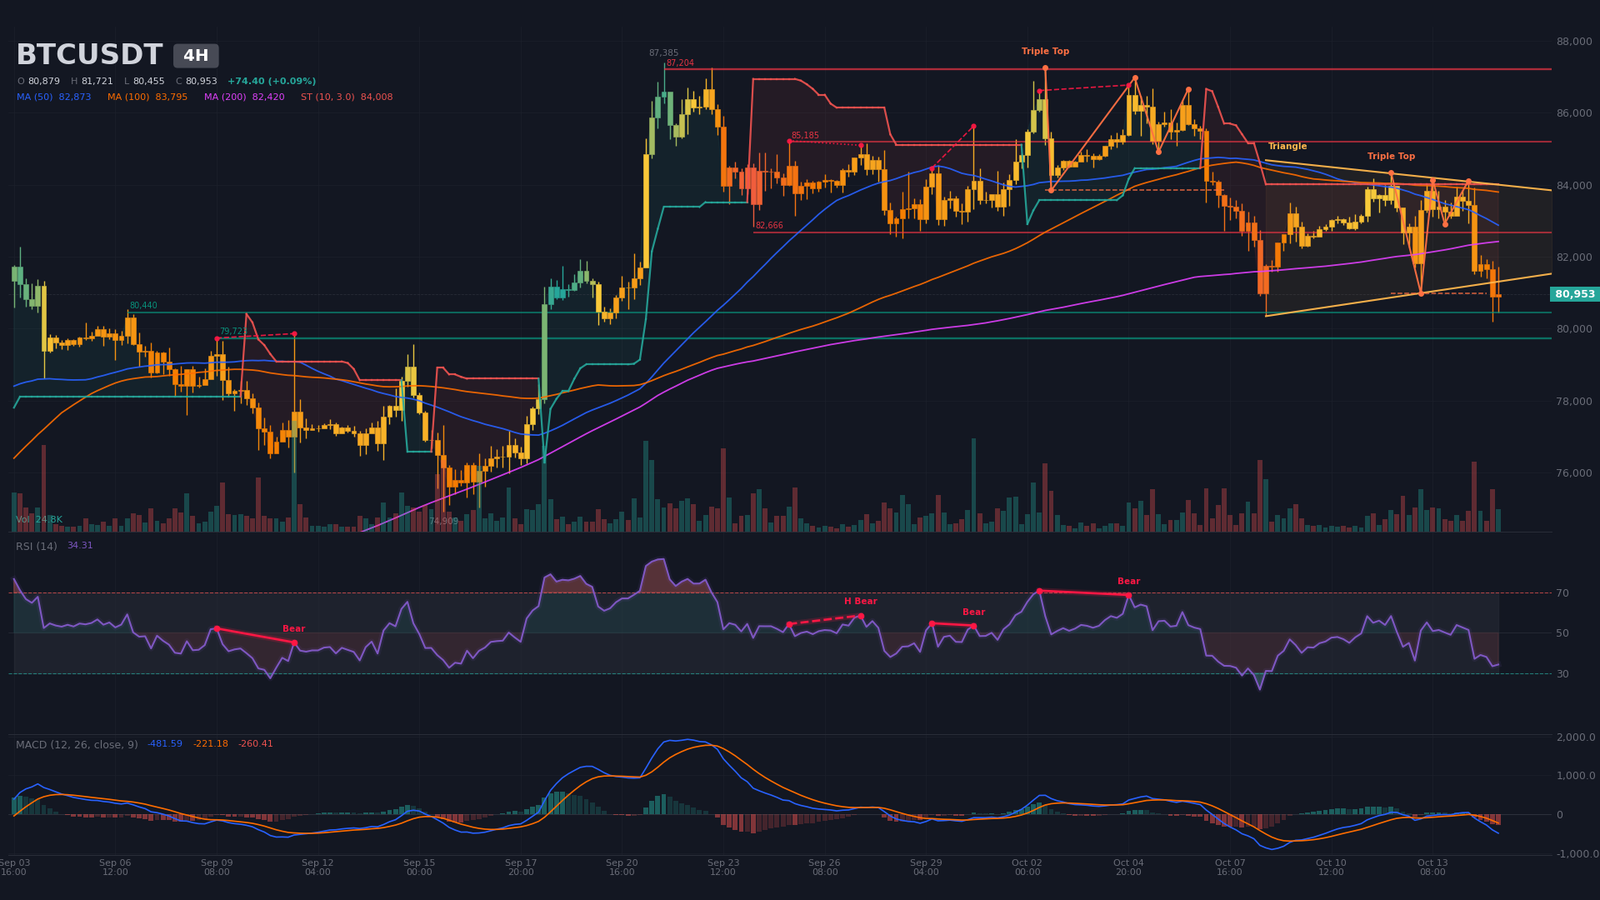Click the 85,185 level label
Viewport: 1600px width, 900px height.
click(805, 135)
